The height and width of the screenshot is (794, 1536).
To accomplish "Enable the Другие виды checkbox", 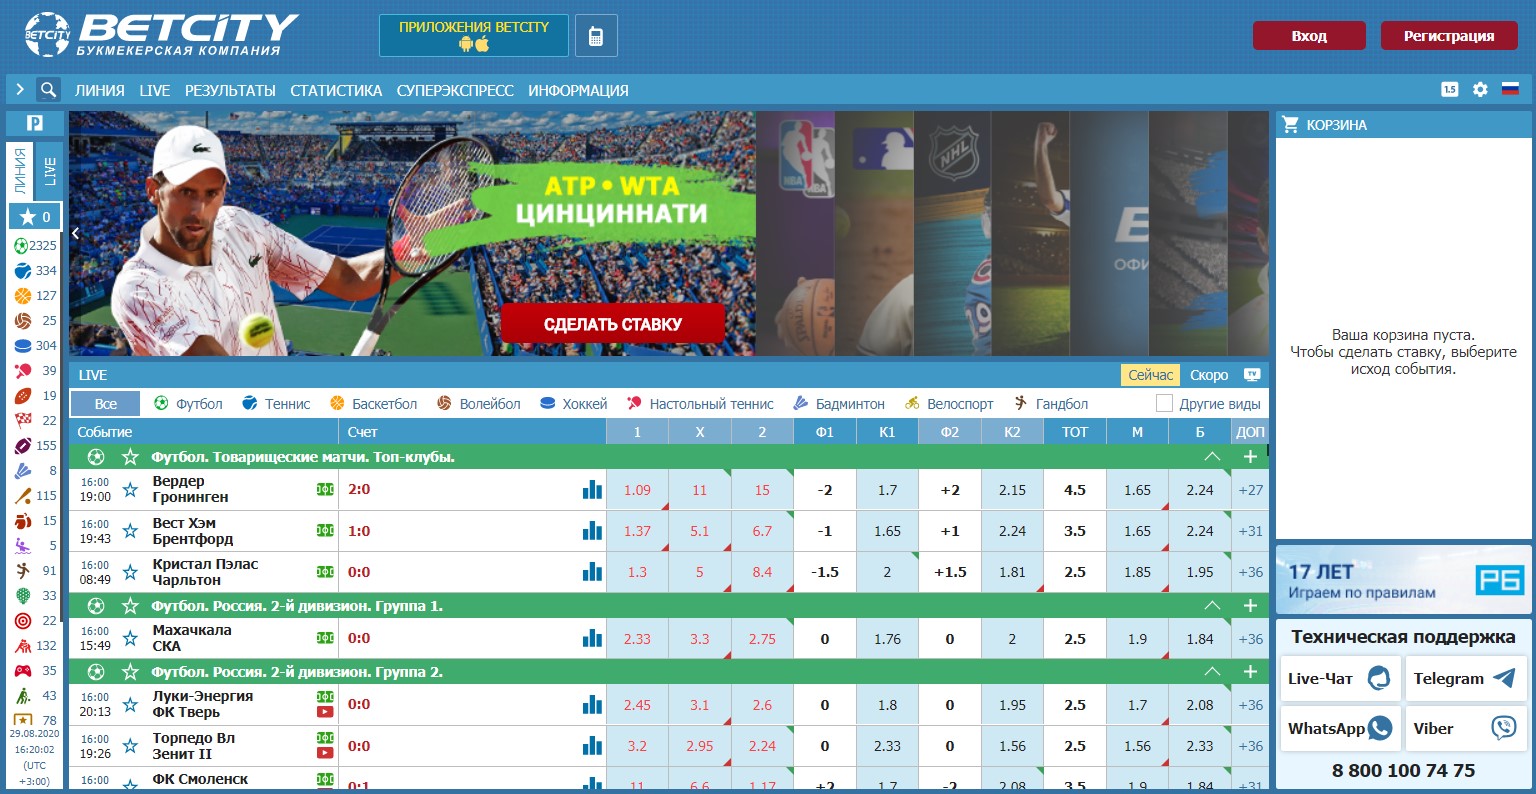I will (1164, 403).
